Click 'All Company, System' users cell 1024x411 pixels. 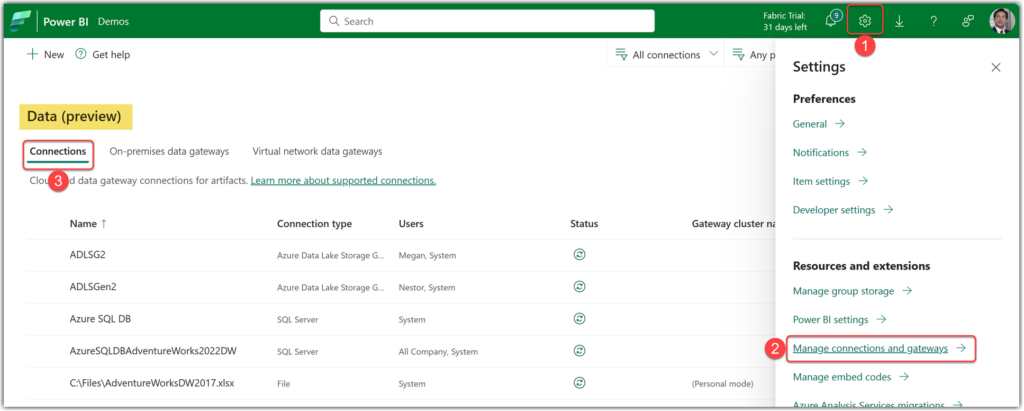[438, 352]
